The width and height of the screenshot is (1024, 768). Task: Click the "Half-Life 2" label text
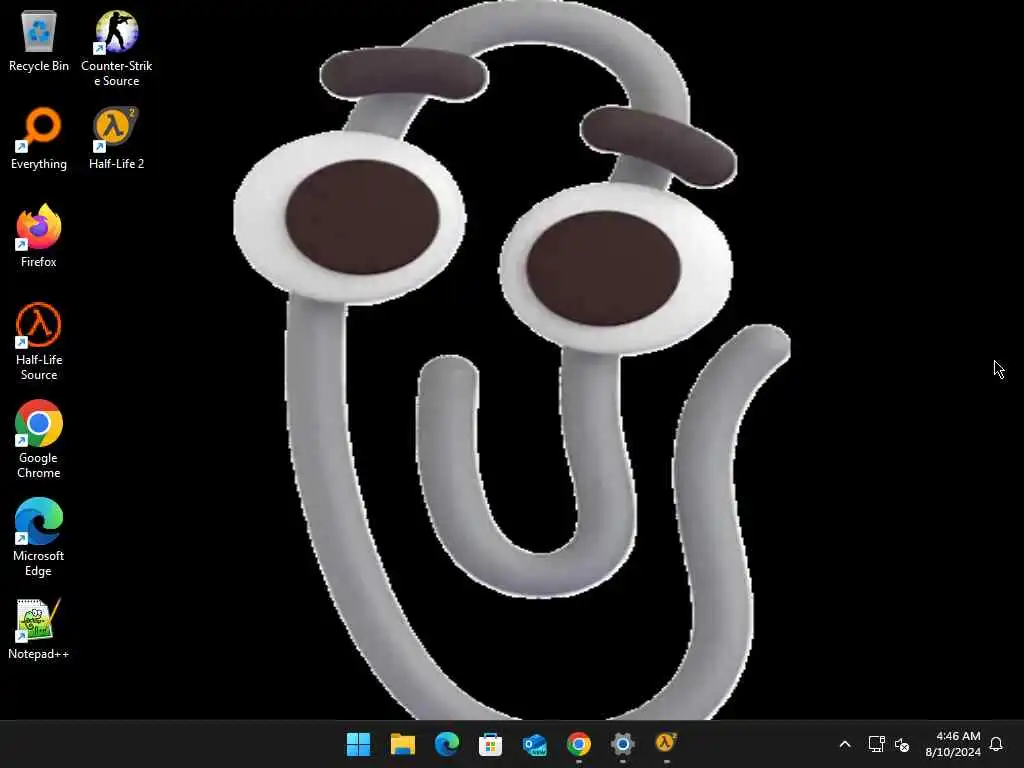coord(116,164)
